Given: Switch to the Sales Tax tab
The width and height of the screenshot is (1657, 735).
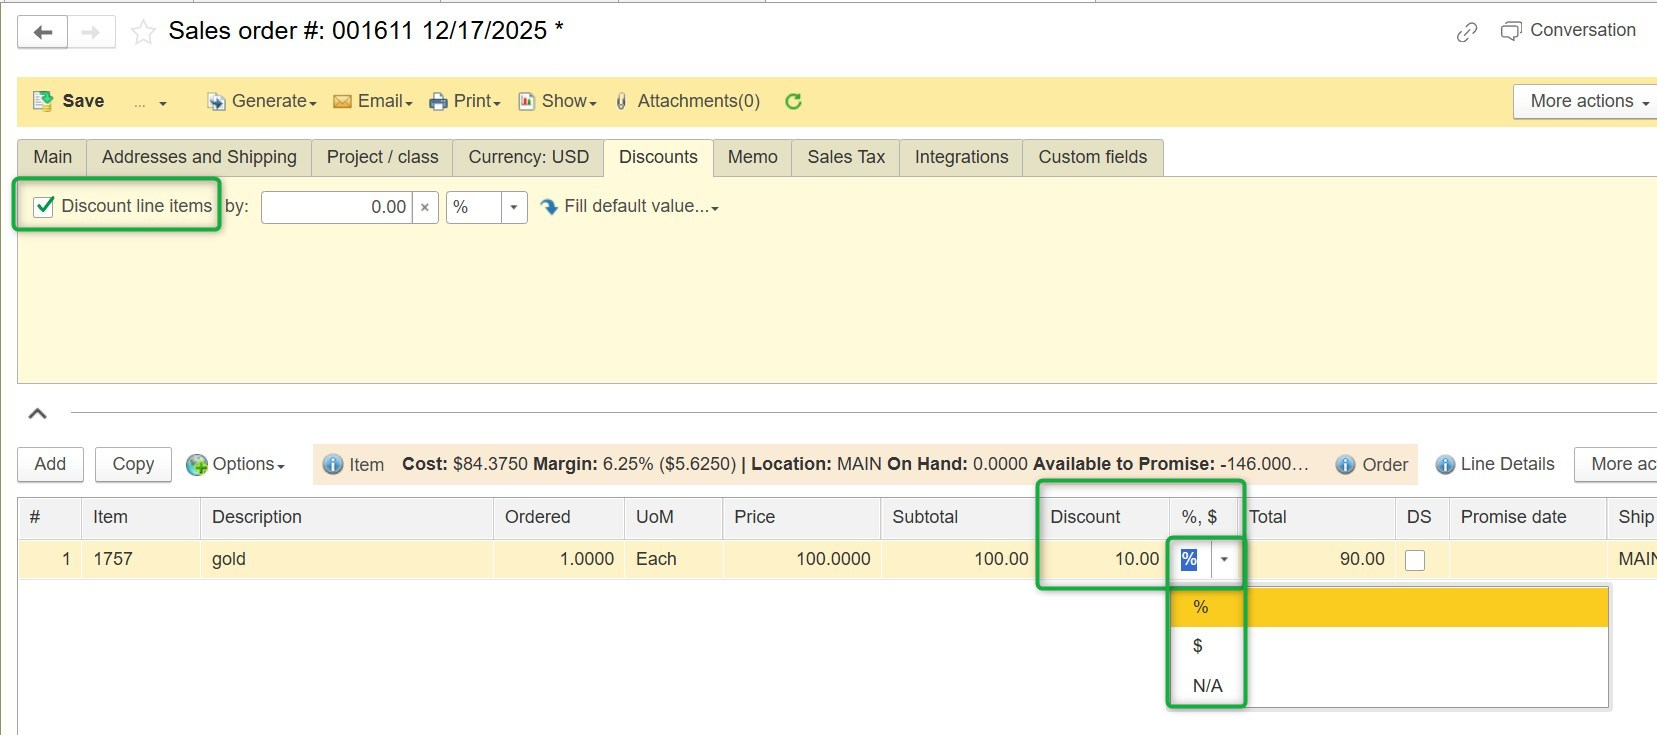Looking at the screenshot, I should [846, 157].
